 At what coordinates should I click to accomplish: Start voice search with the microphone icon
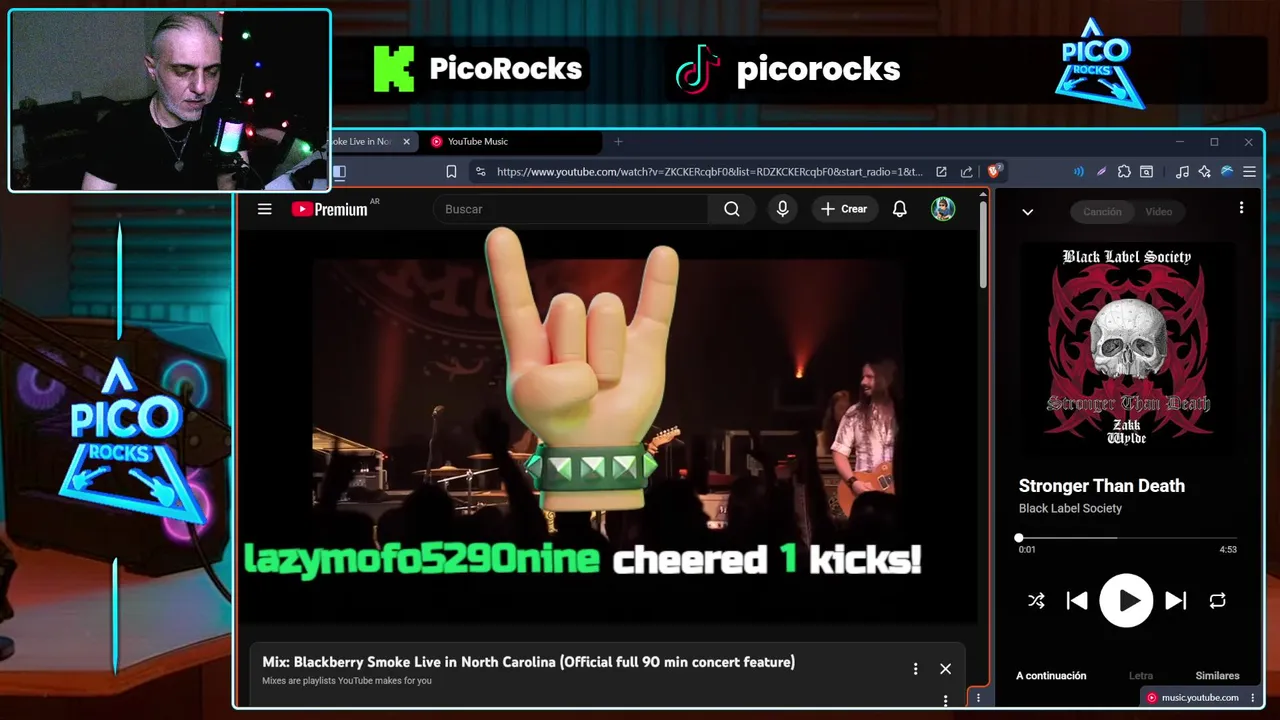[x=783, y=209]
